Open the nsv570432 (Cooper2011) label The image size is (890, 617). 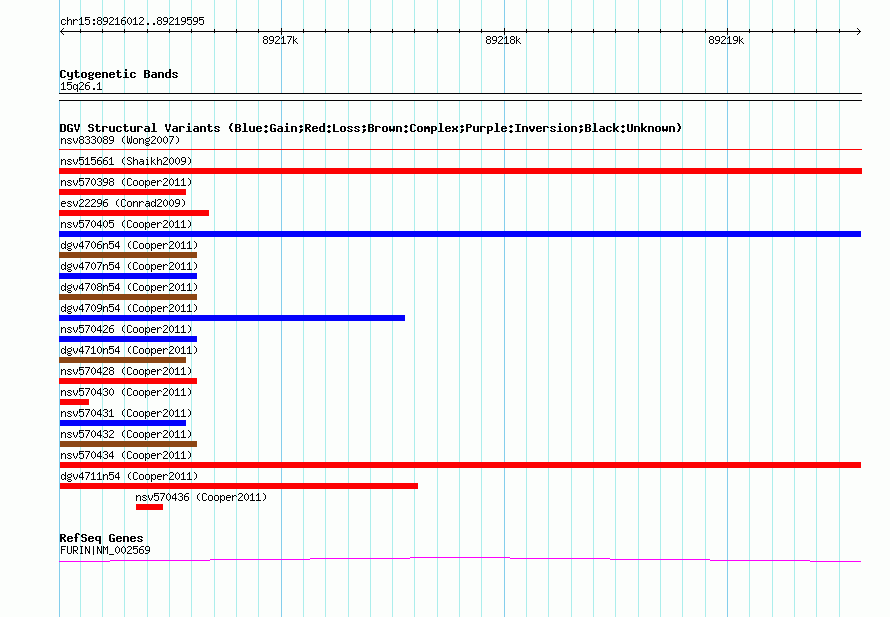click(126, 434)
